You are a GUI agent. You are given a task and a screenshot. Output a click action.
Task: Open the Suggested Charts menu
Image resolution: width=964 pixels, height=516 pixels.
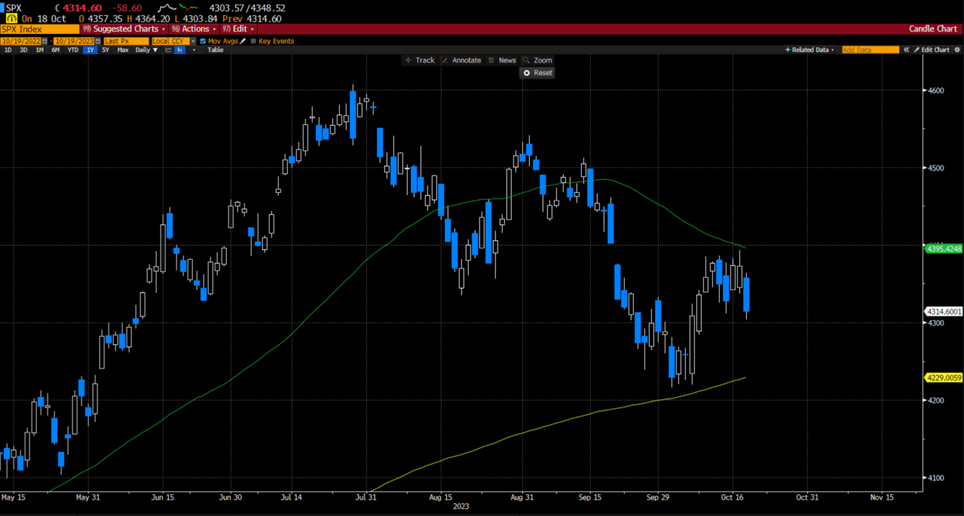(129, 29)
